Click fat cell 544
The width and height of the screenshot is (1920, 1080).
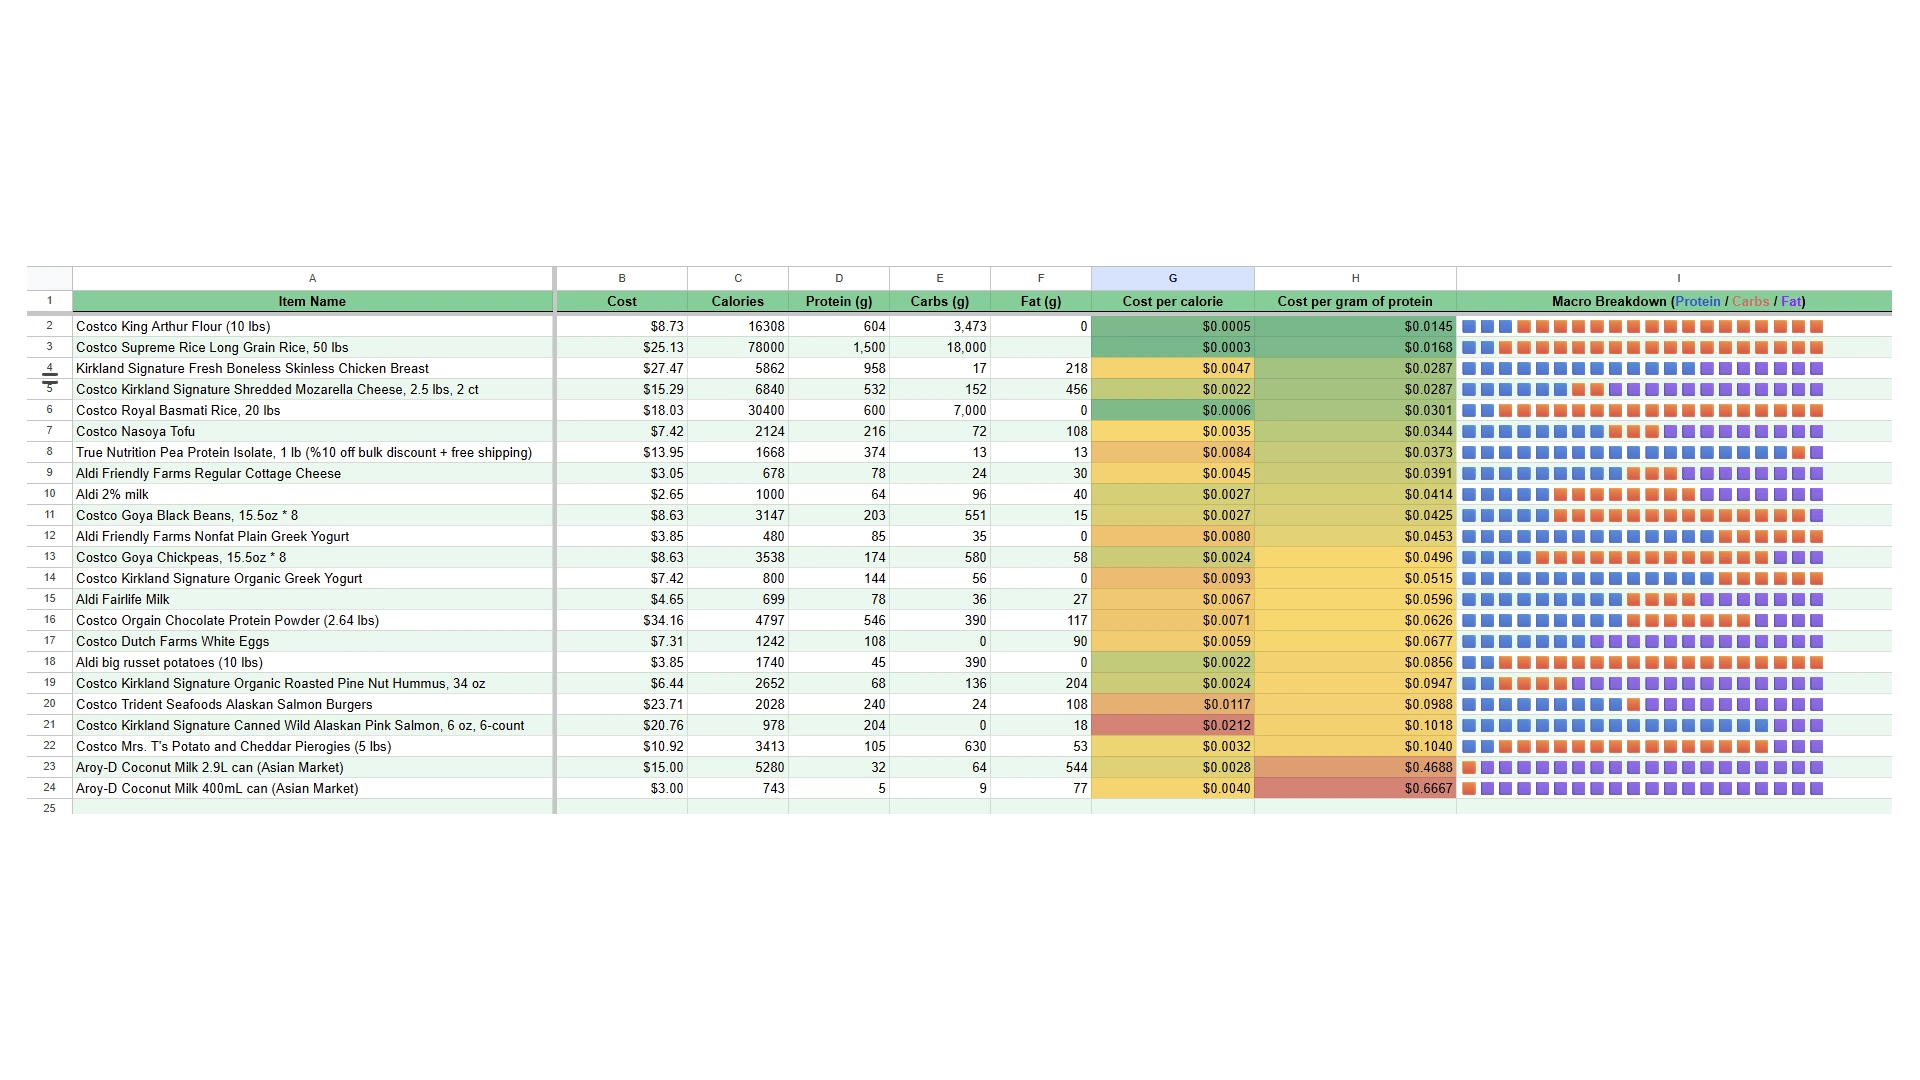(1040, 767)
